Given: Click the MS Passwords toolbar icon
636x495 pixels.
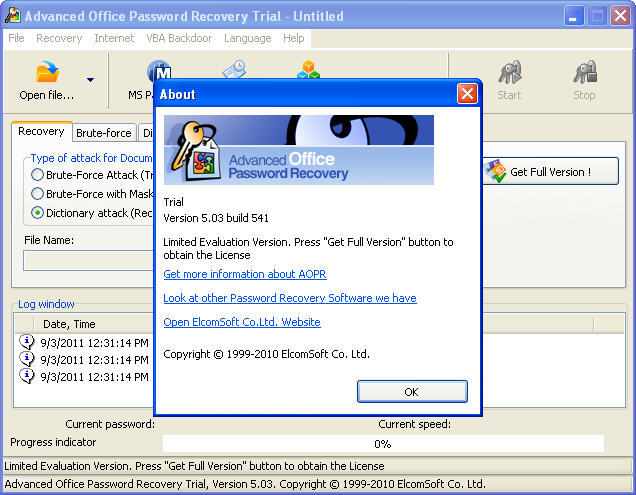Looking at the screenshot, I should [159, 70].
